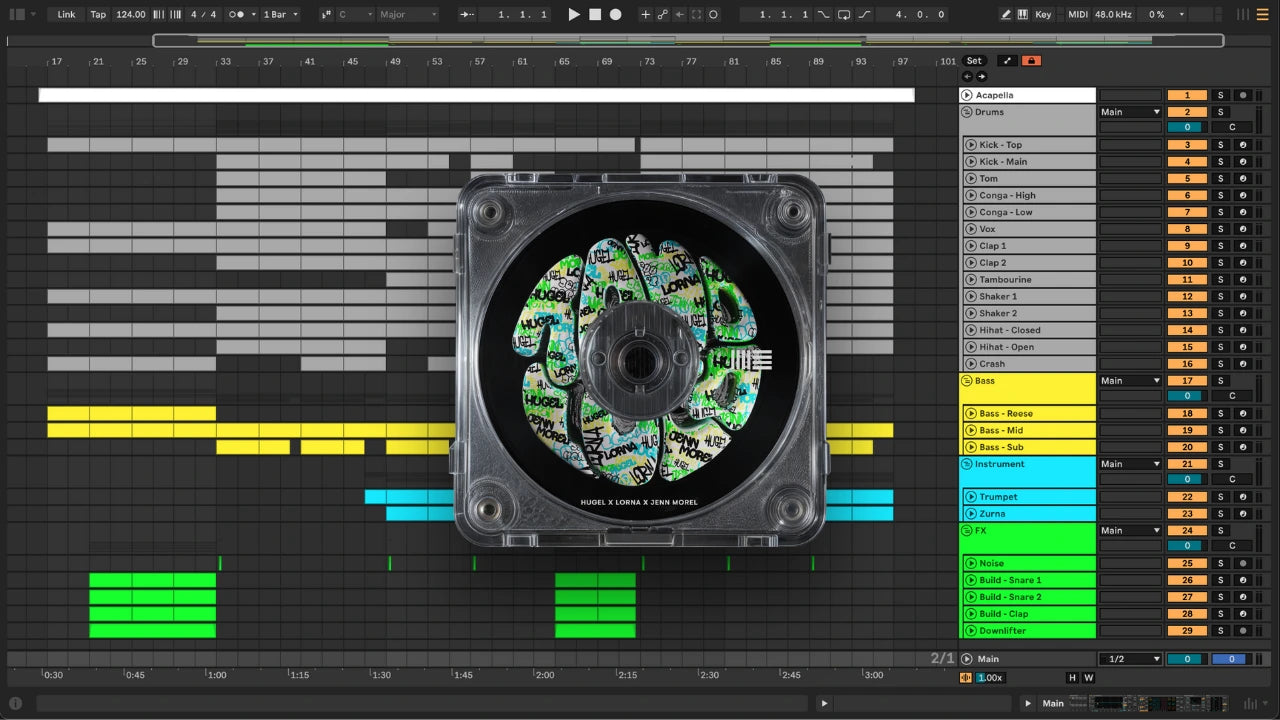The height and width of the screenshot is (720, 1280).
Task: Click the orange Lock Envelopes icon
Action: click(1031, 61)
